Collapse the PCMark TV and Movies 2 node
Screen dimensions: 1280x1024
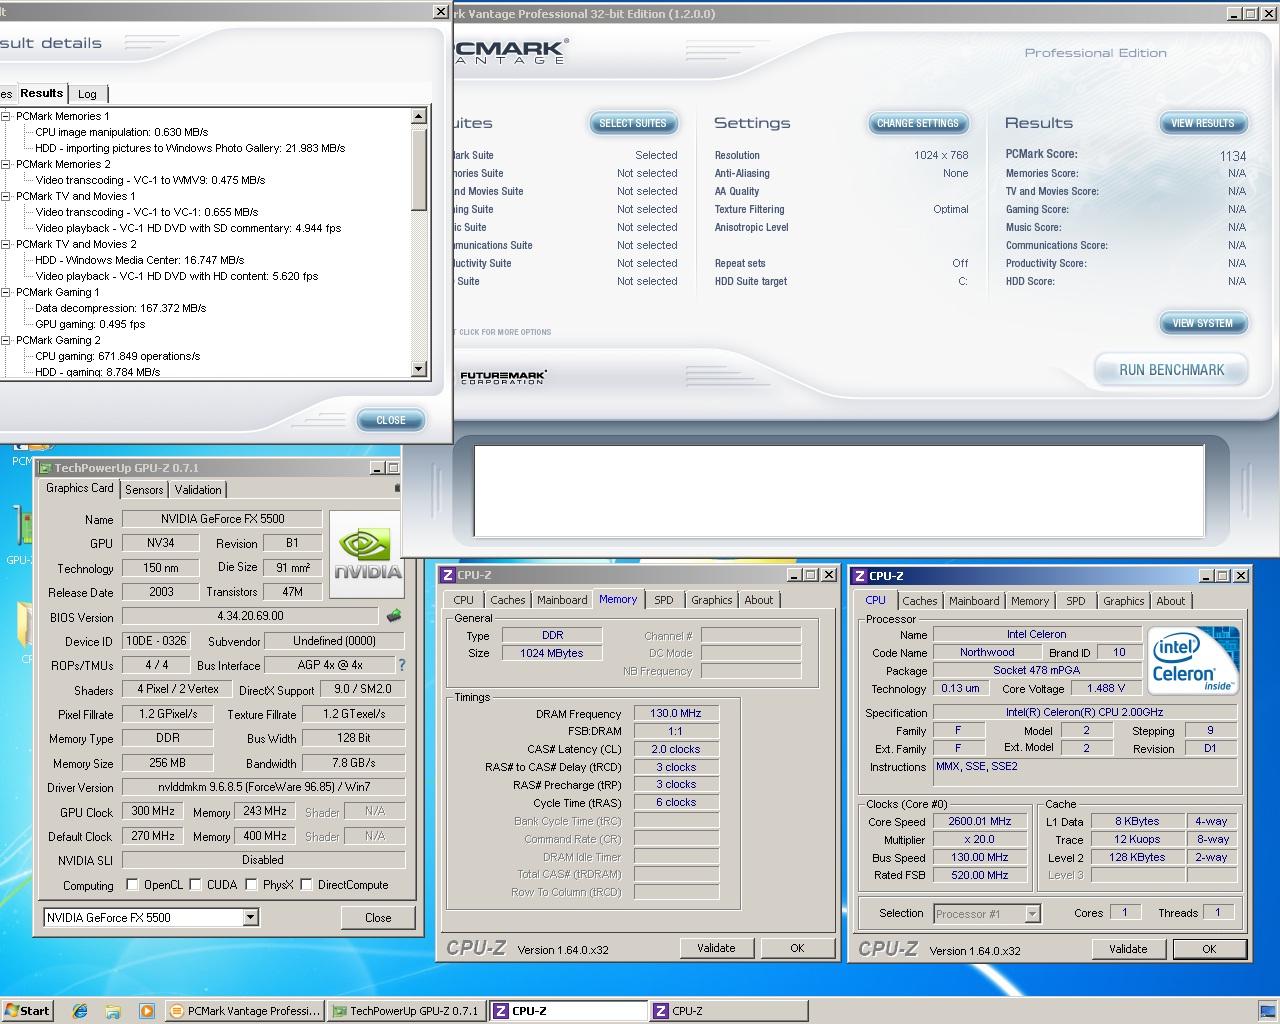6,244
